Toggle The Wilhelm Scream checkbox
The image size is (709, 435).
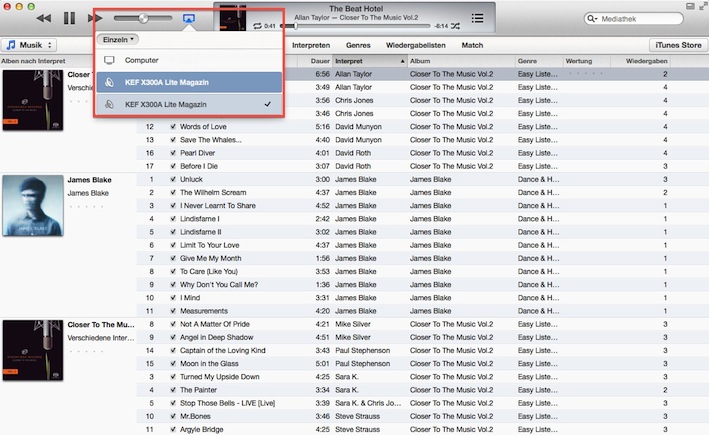[173, 192]
